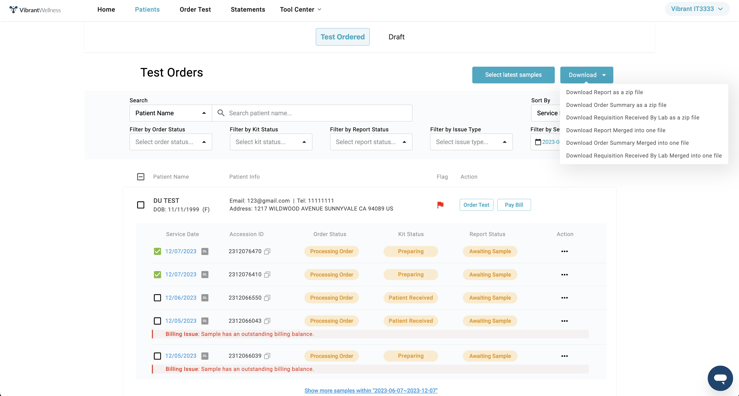Click Pay Bill button for DU TEST
Image resolution: width=739 pixels, height=396 pixels.
[x=514, y=205]
